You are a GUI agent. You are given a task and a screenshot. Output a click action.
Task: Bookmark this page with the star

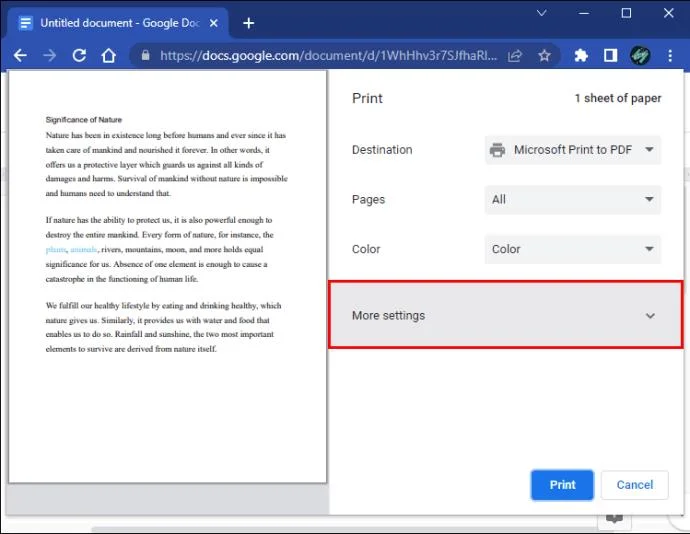coord(544,55)
